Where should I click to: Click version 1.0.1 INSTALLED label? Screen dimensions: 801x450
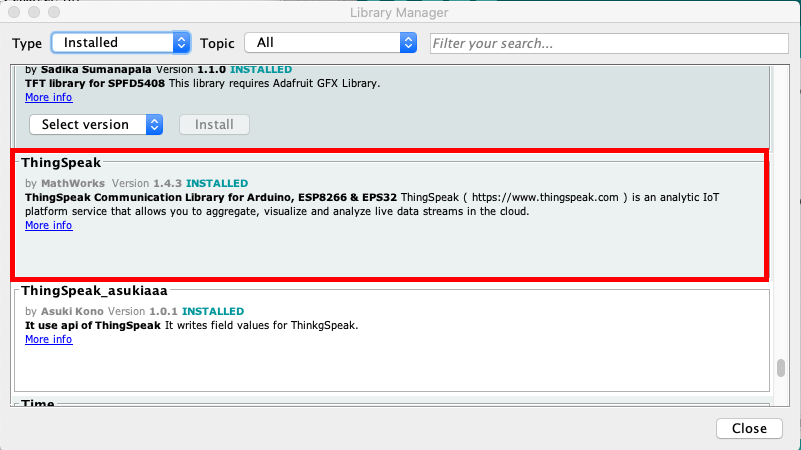click(x=197, y=311)
